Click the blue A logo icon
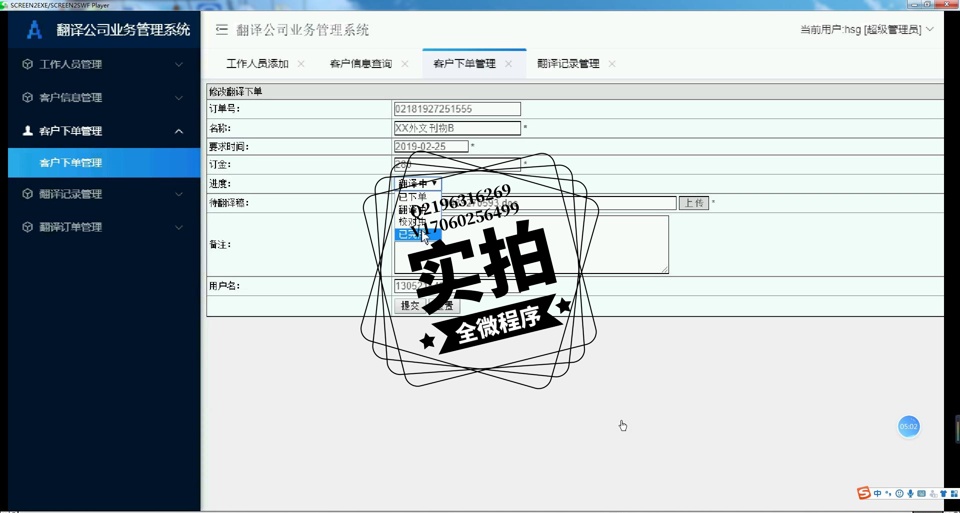The height and width of the screenshot is (513, 960). click(35, 29)
